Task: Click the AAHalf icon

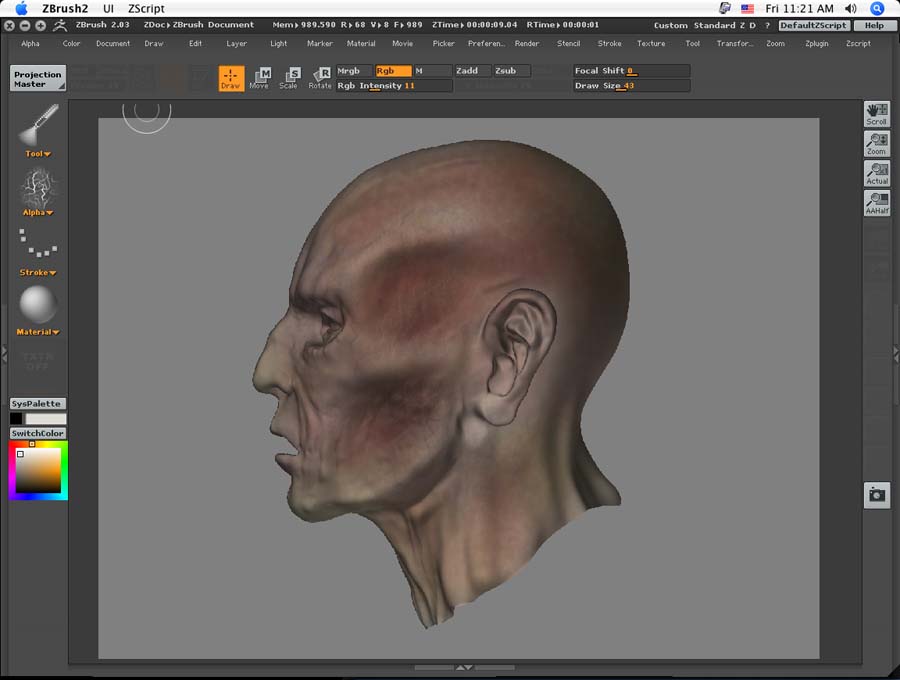Action: pos(876,204)
